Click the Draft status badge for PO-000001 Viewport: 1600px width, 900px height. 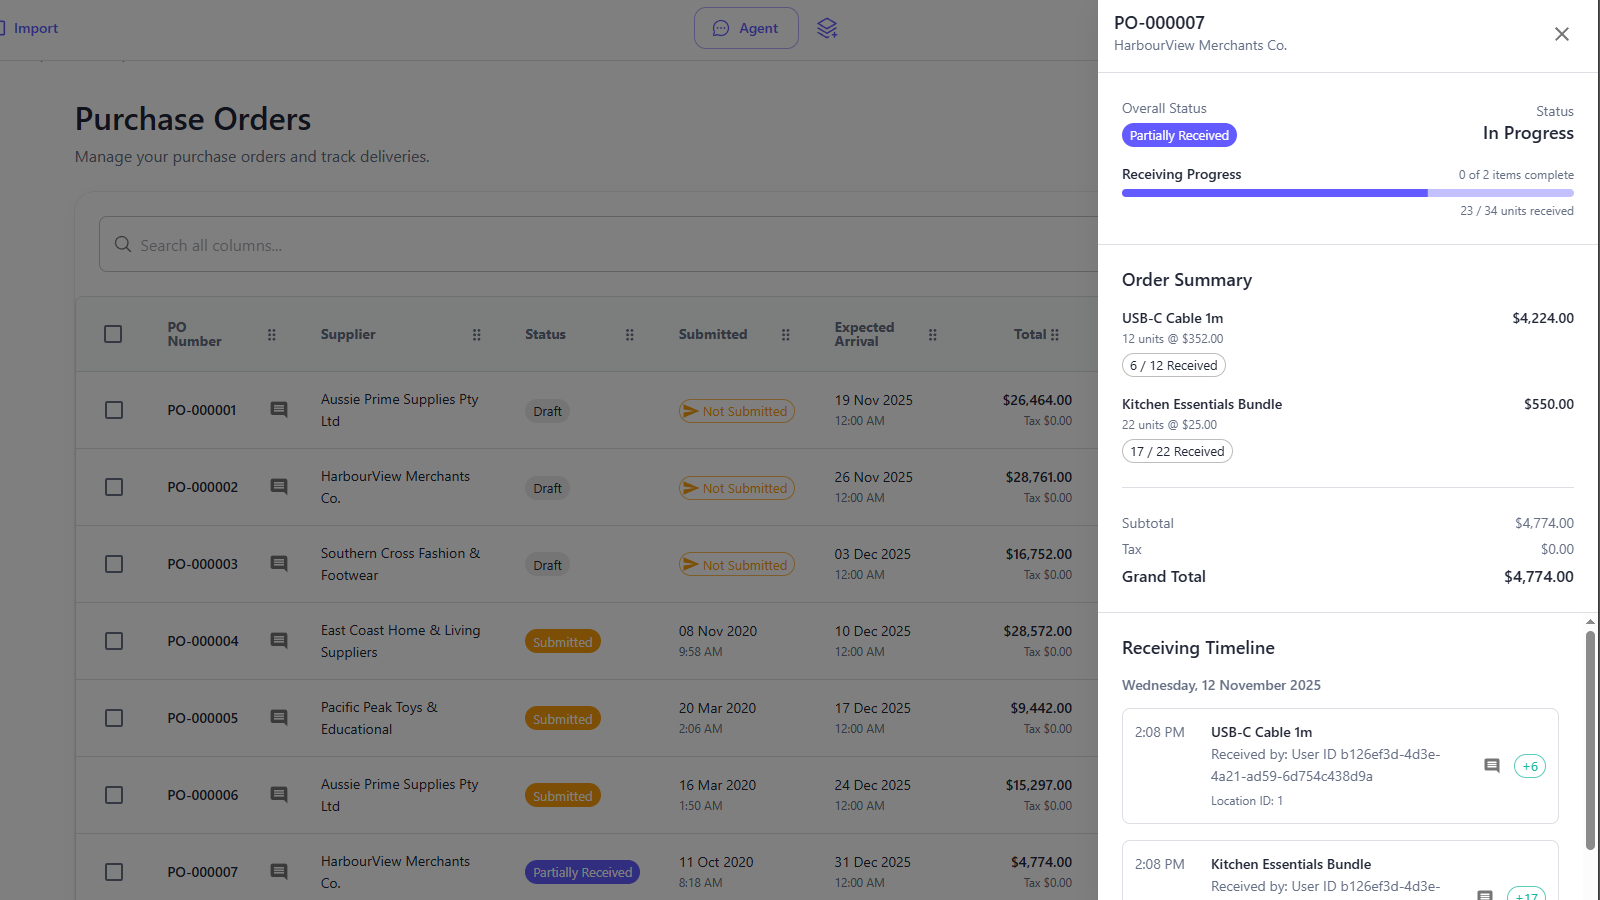point(547,411)
